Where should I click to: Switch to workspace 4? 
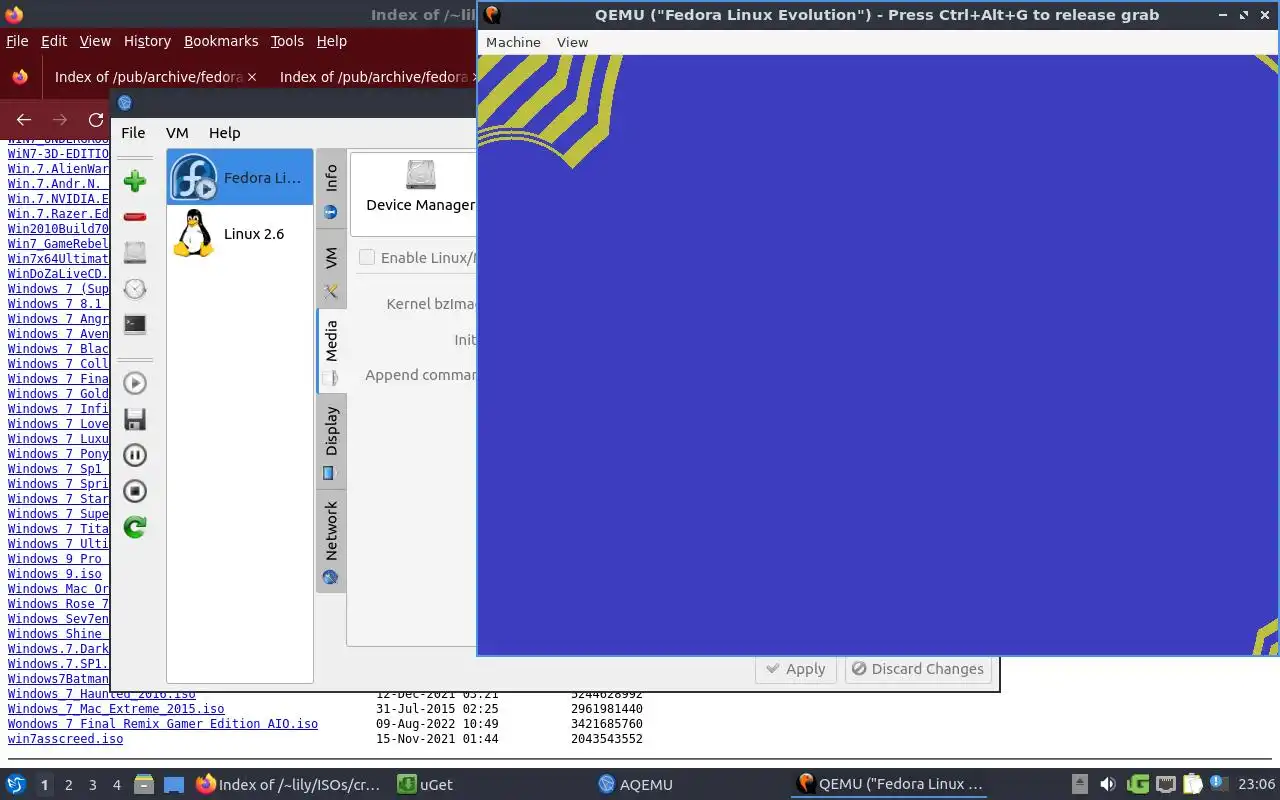point(117,785)
